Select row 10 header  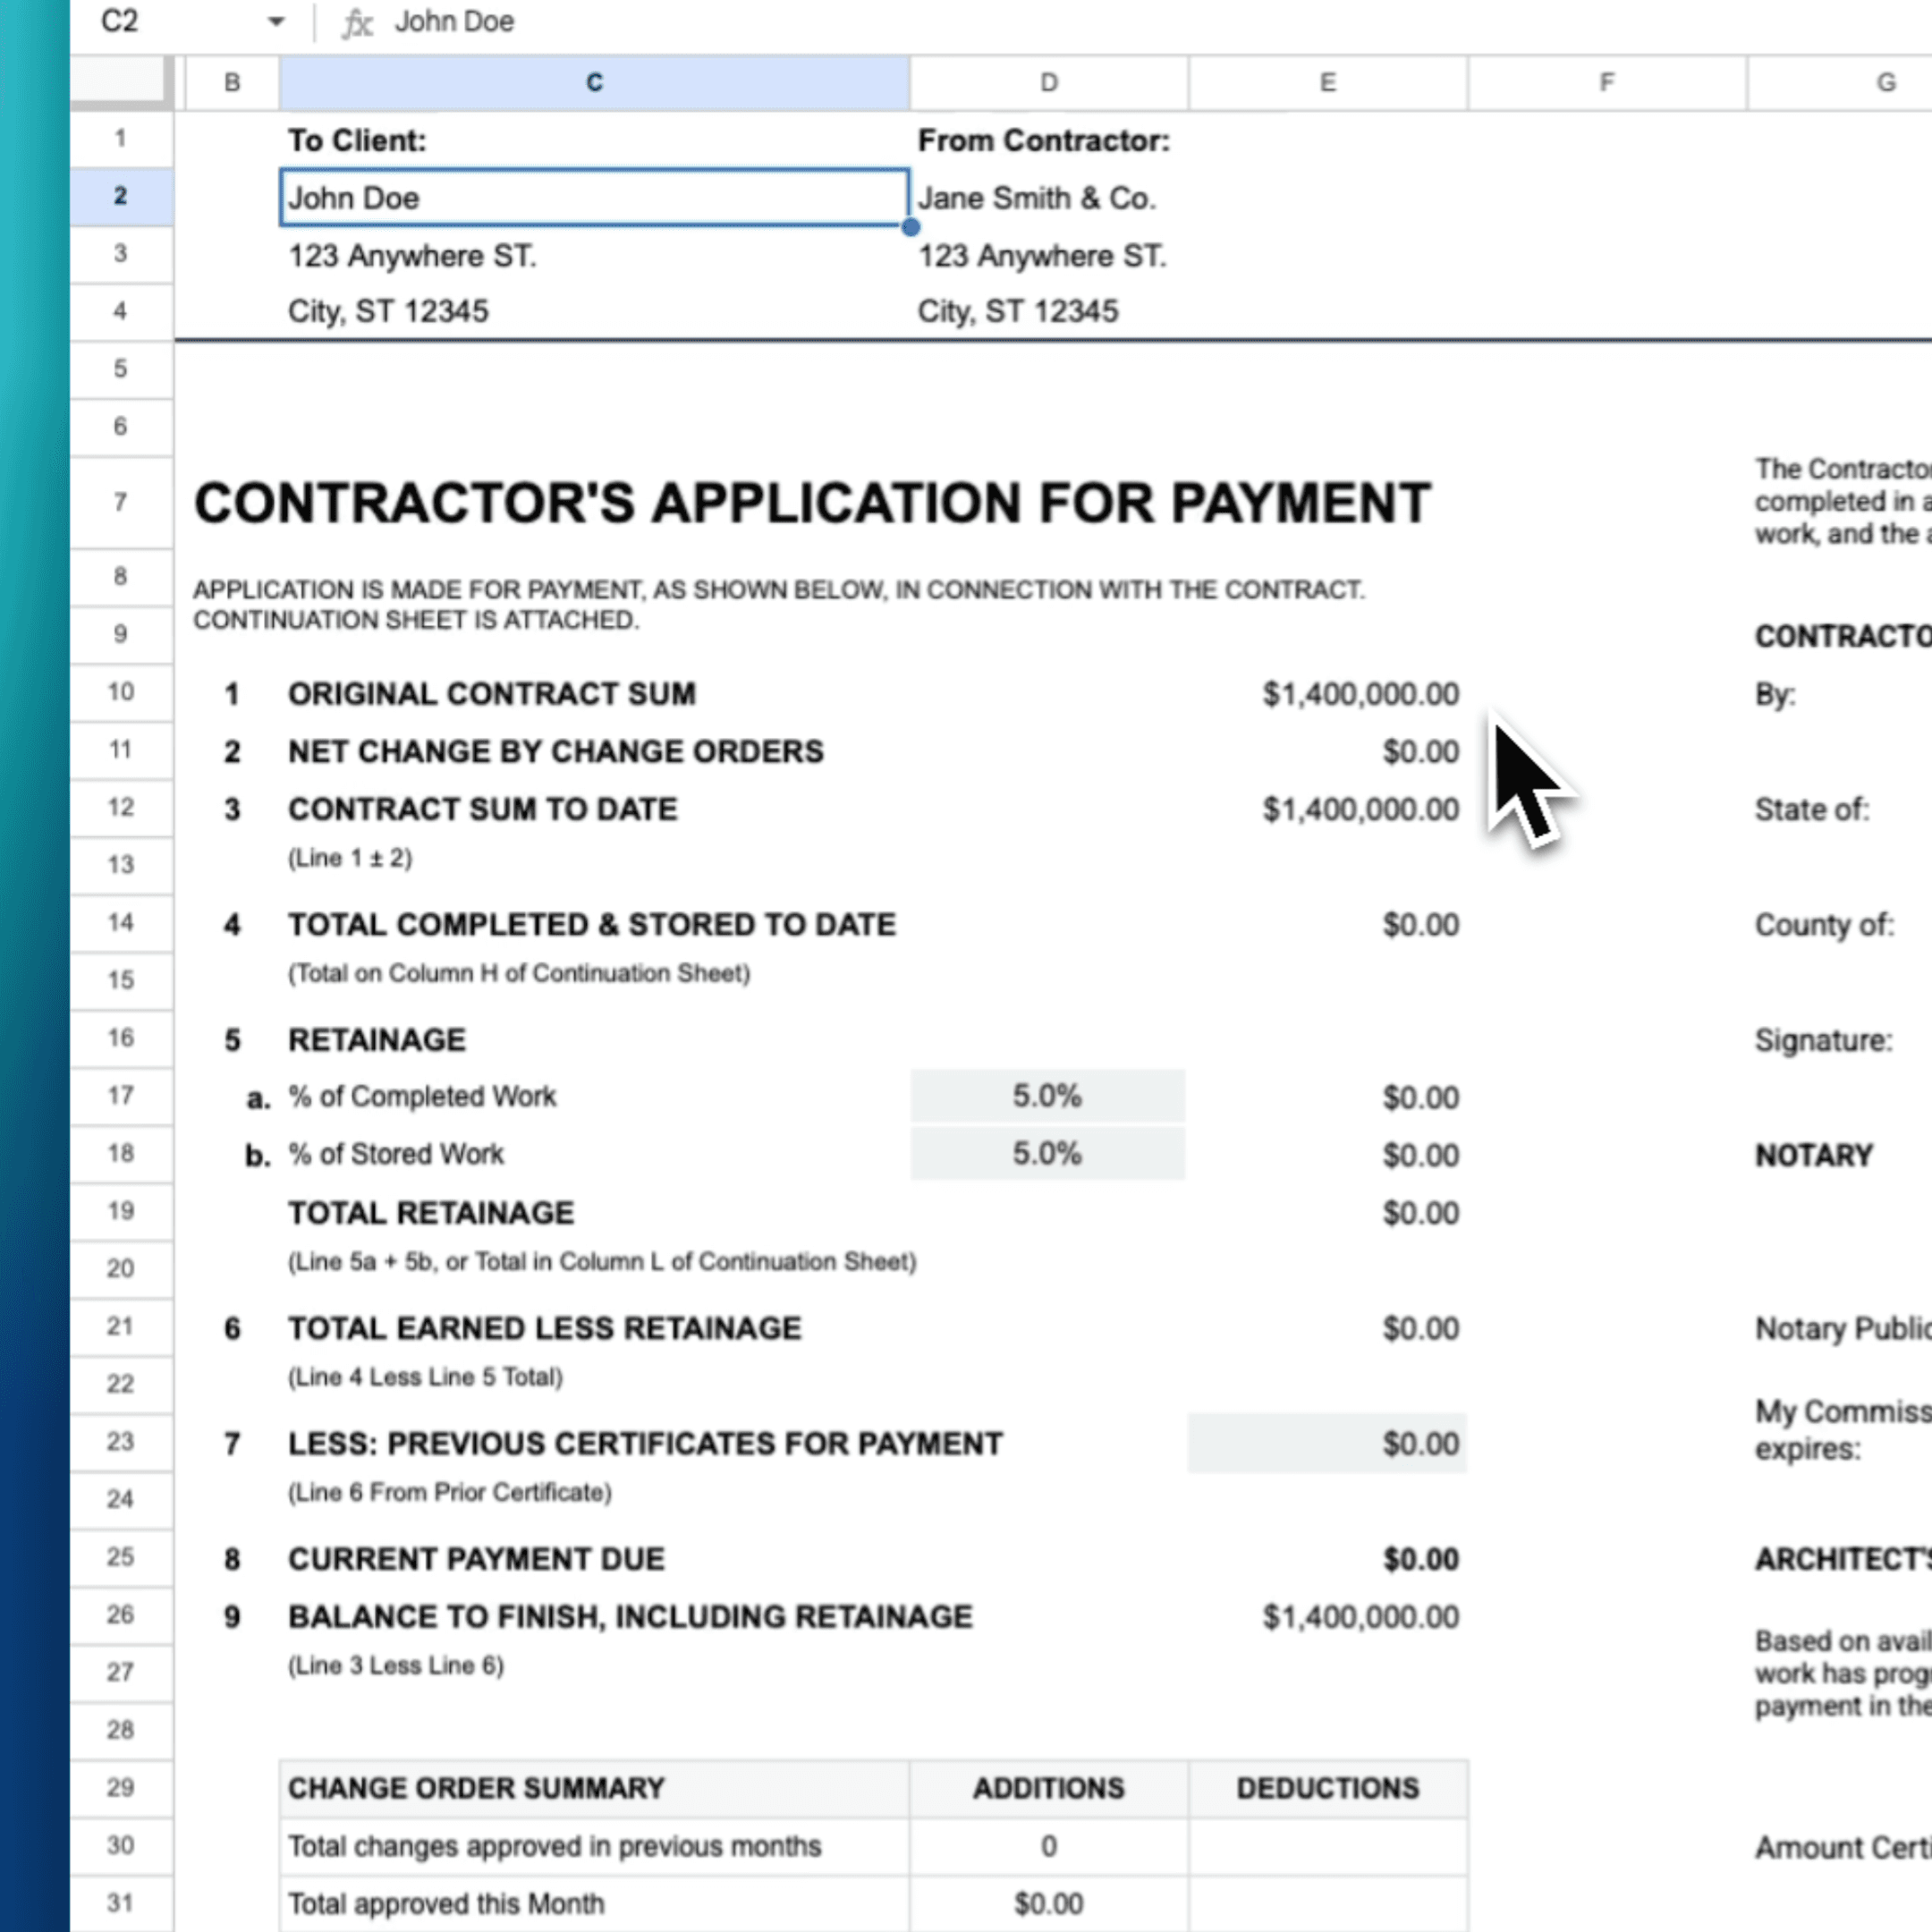(121, 692)
